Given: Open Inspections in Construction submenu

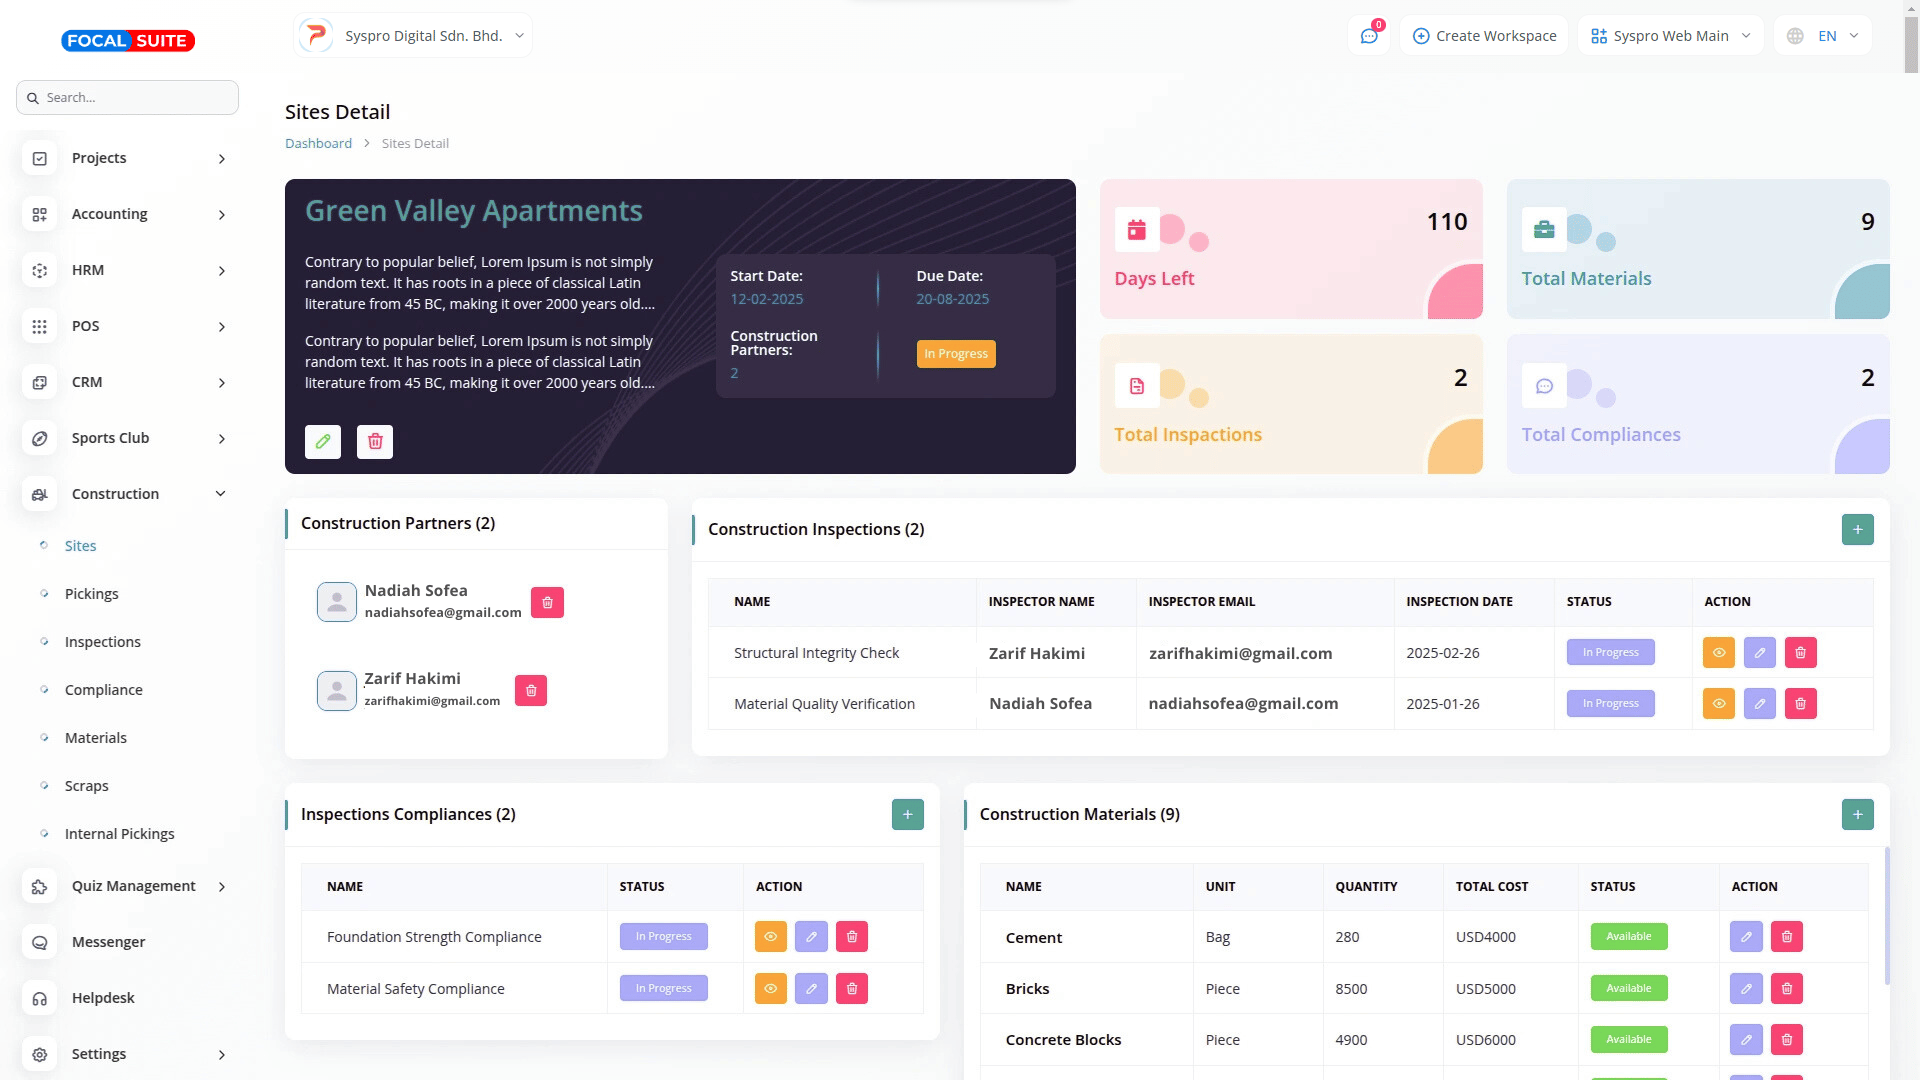Looking at the screenshot, I should (102, 642).
